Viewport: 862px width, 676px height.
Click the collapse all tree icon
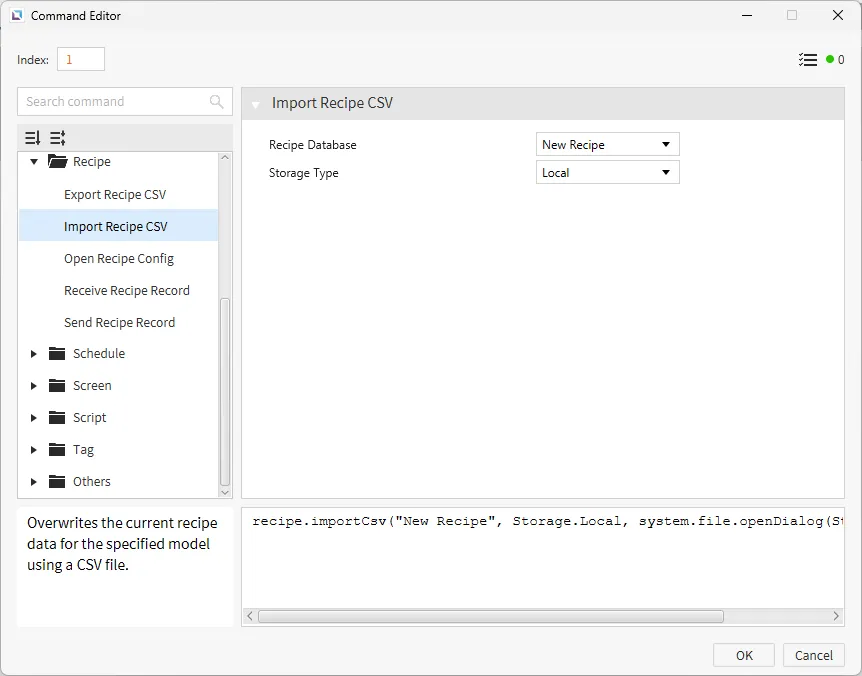tap(57, 138)
